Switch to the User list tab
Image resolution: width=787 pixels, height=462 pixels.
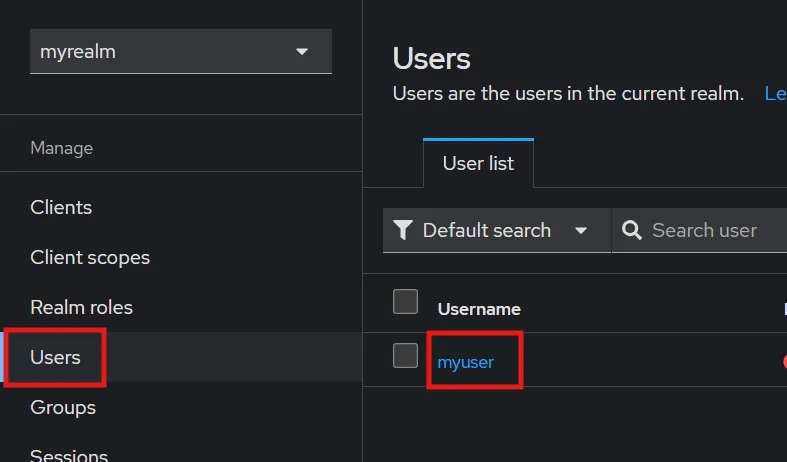(x=478, y=163)
